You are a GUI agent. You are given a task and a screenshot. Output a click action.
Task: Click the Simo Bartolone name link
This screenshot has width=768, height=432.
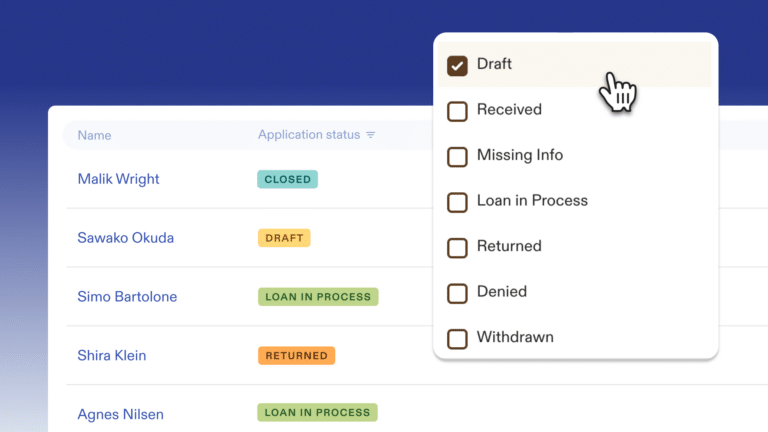click(127, 297)
